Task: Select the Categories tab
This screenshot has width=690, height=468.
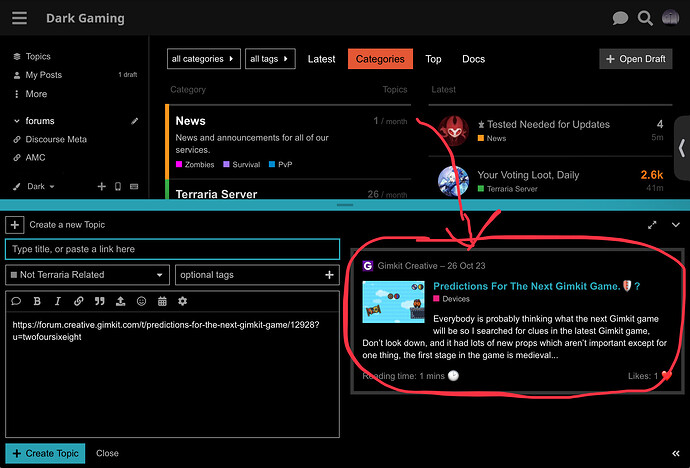Action: [x=380, y=59]
